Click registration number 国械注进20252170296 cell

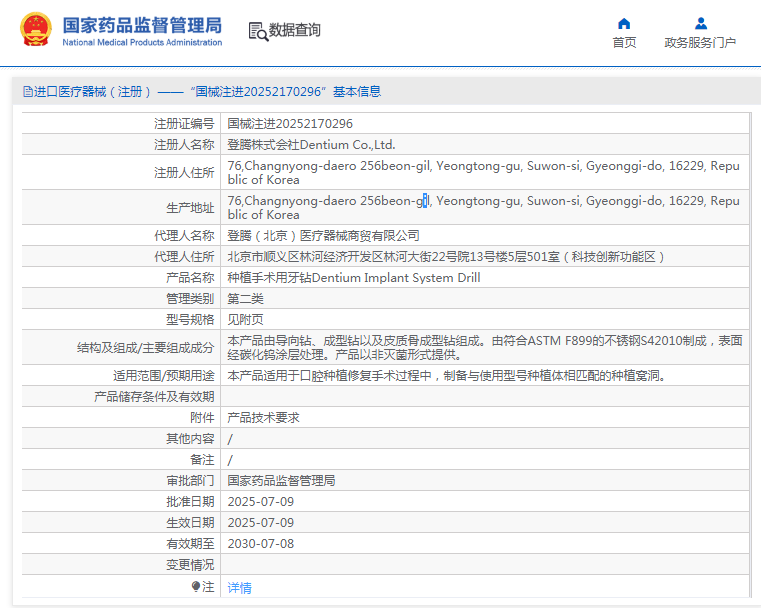pyautogui.click(x=290, y=123)
